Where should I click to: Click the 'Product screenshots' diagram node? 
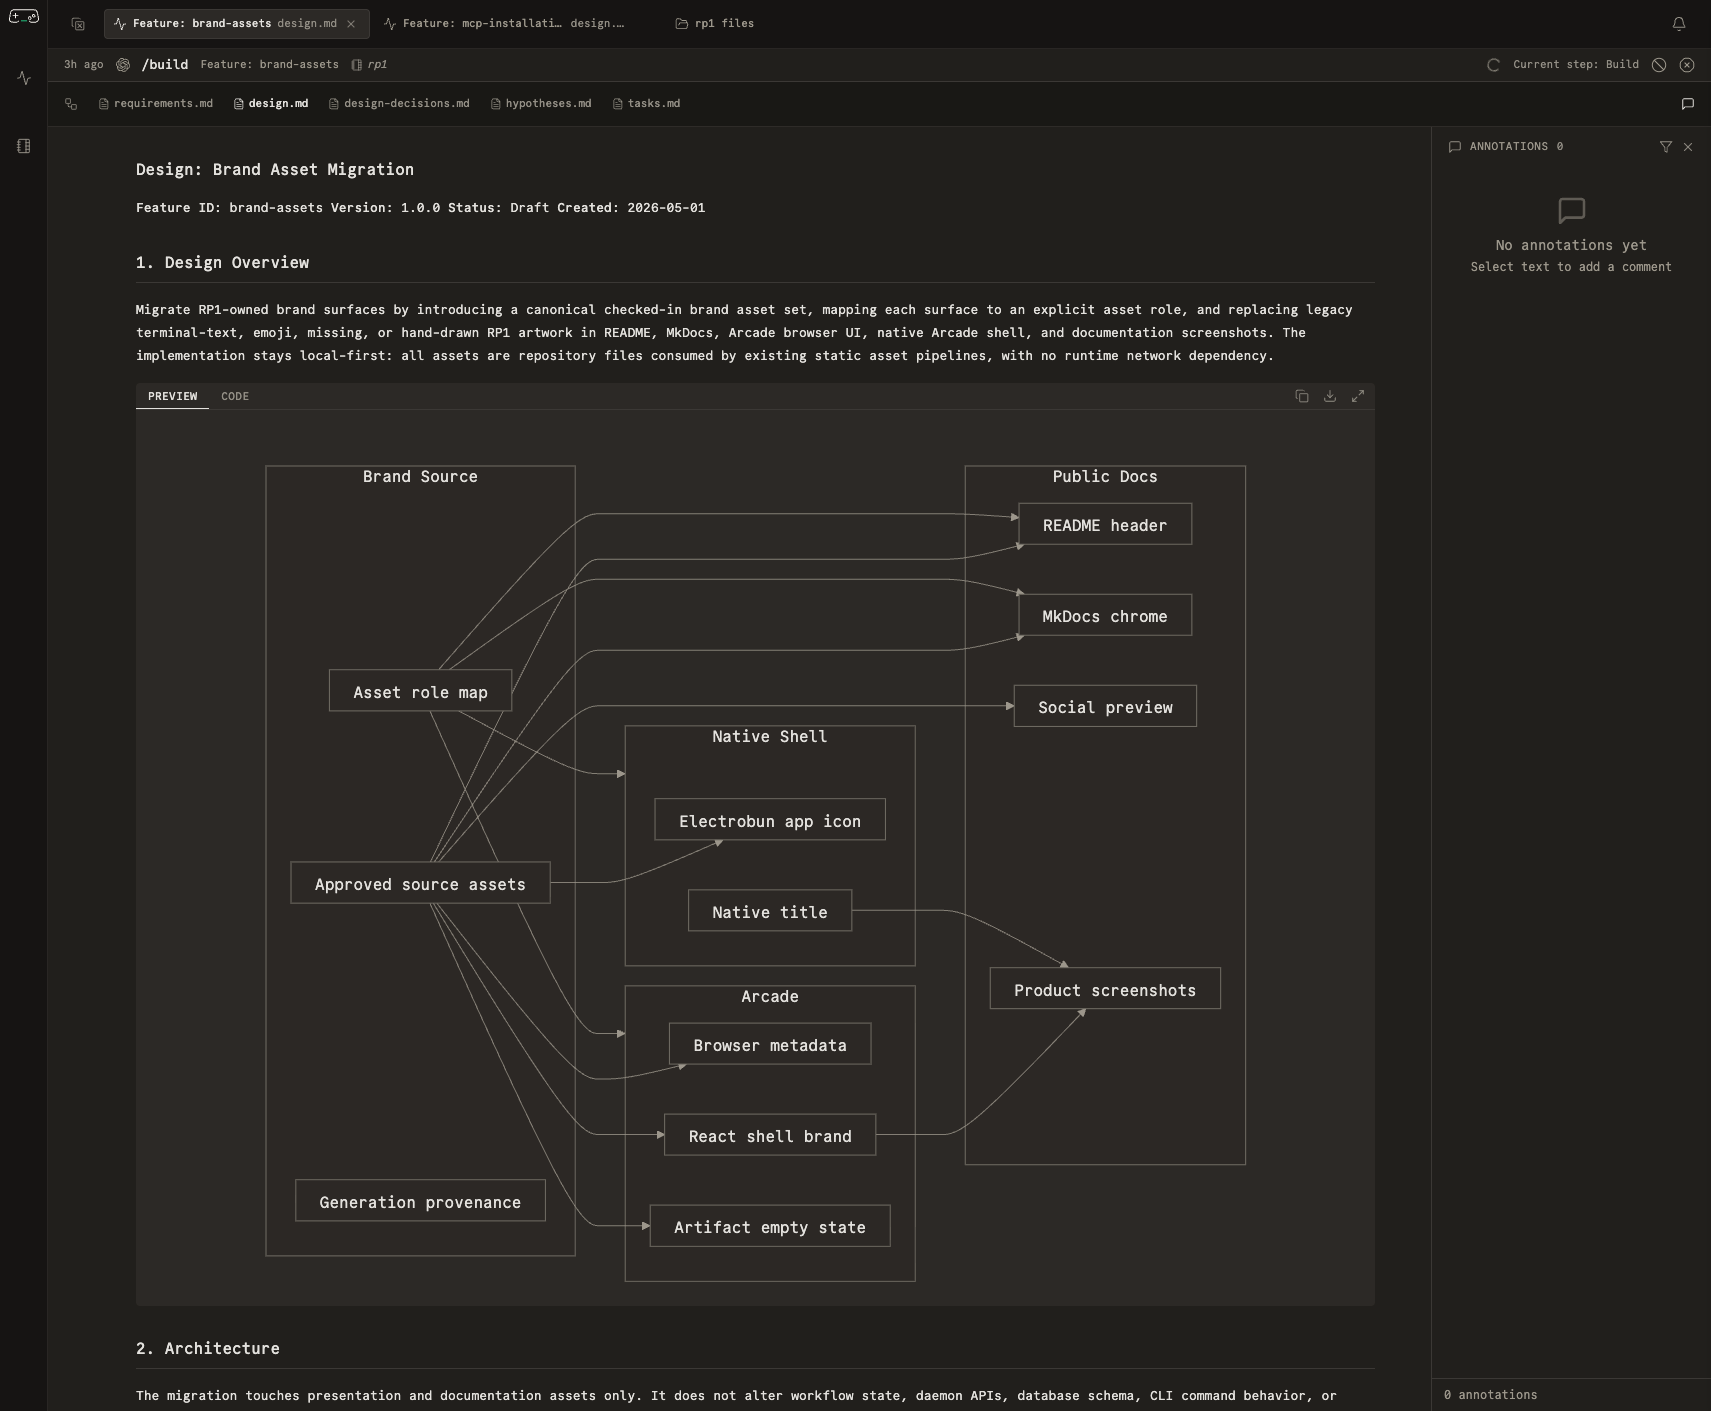[1105, 990]
